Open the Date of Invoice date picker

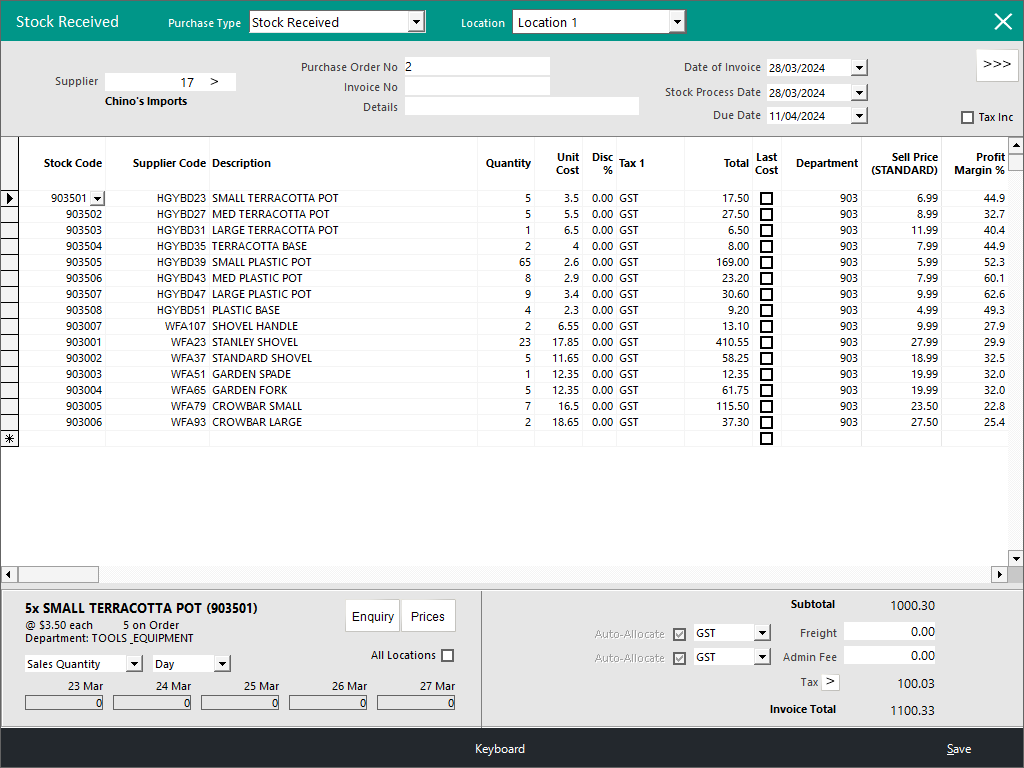(x=859, y=68)
